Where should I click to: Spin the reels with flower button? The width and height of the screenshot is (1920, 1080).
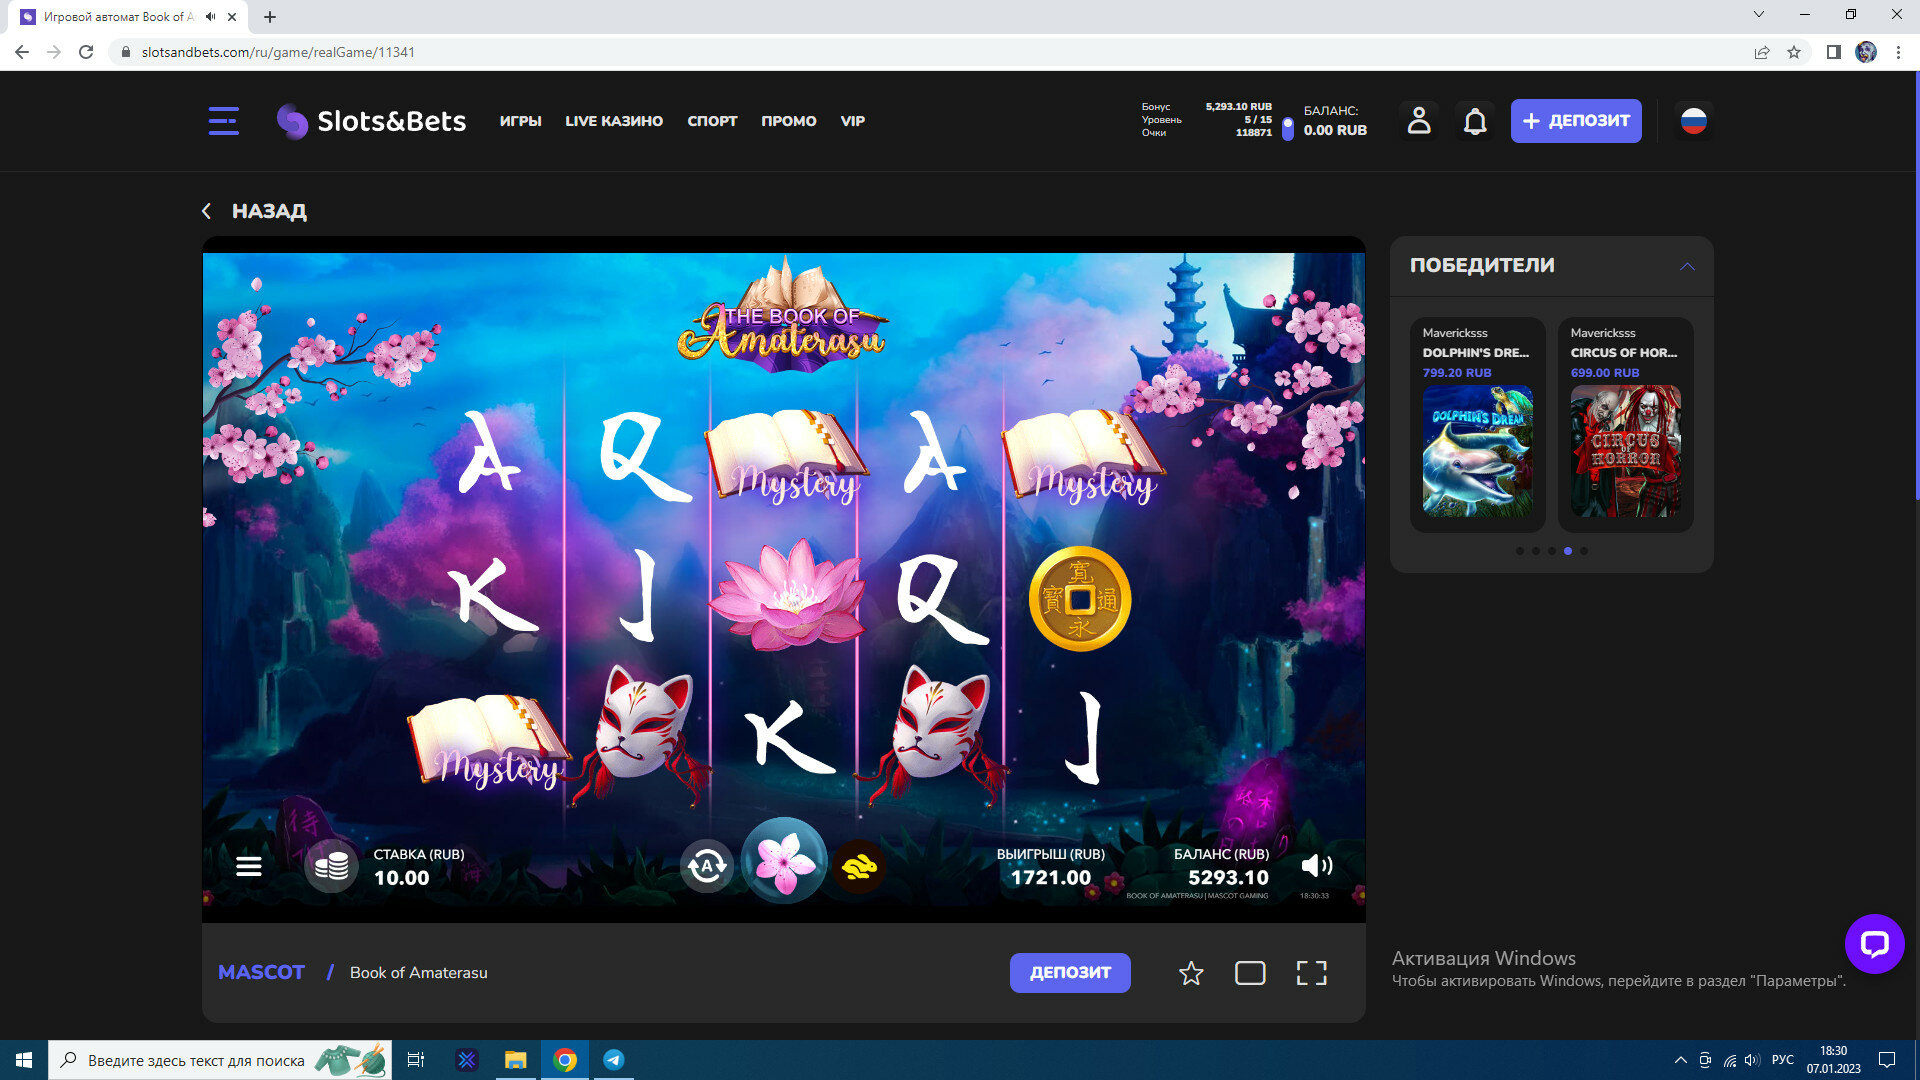(x=784, y=862)
